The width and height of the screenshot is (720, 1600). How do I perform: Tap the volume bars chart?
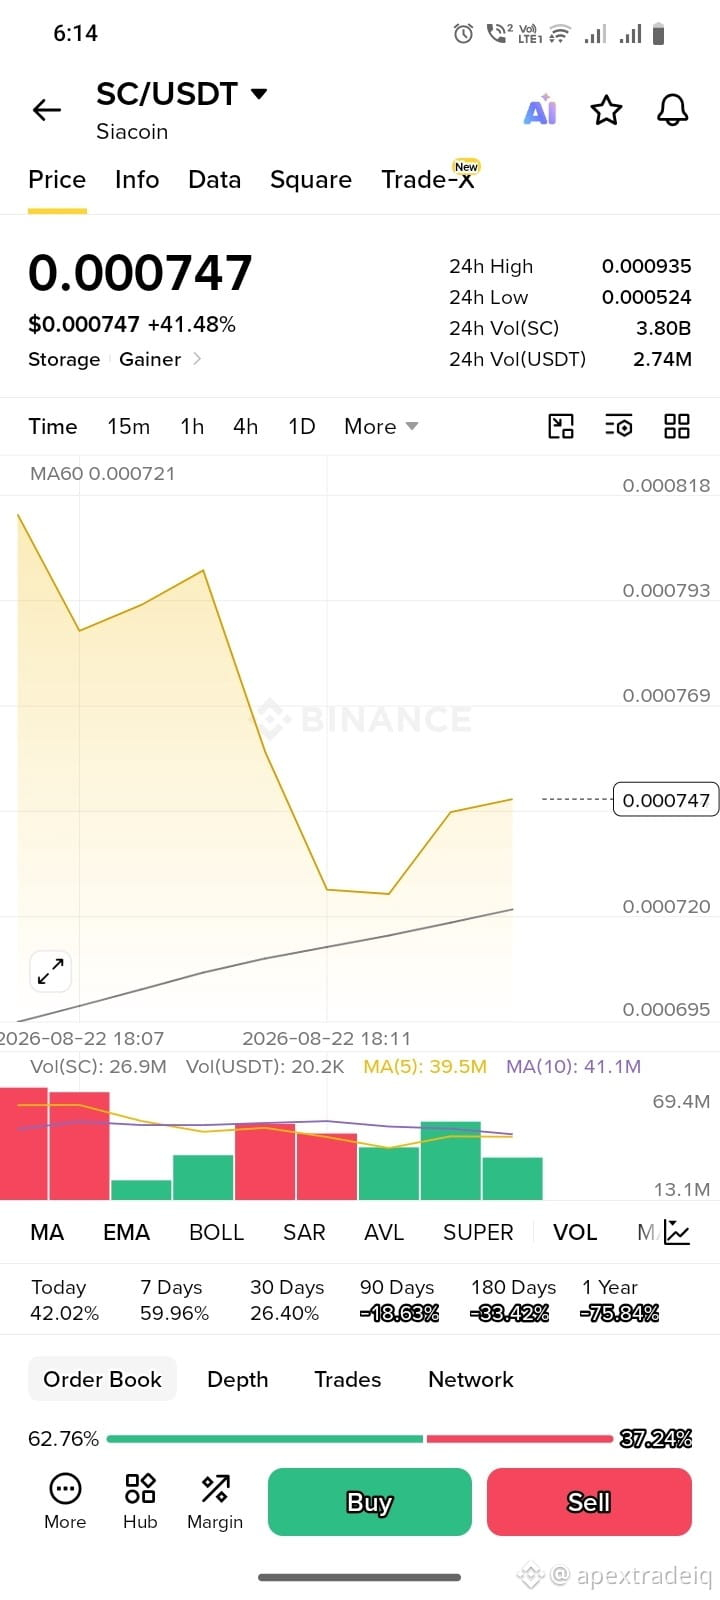coord(272,1143)
